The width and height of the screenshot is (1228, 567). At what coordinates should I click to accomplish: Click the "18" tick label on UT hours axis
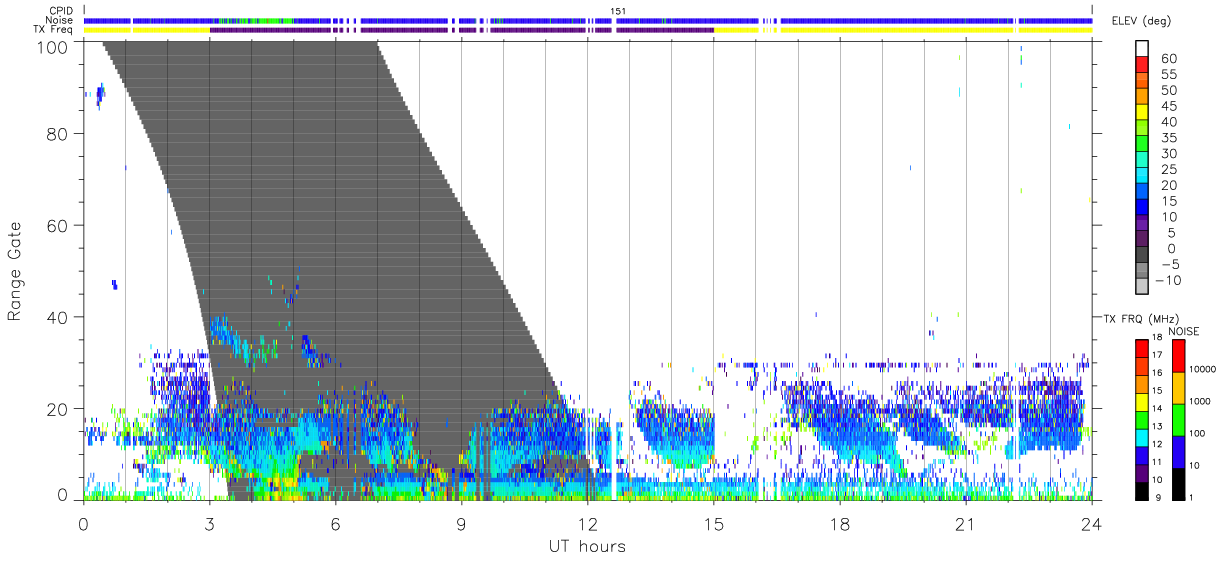click(x=839, y=523)
